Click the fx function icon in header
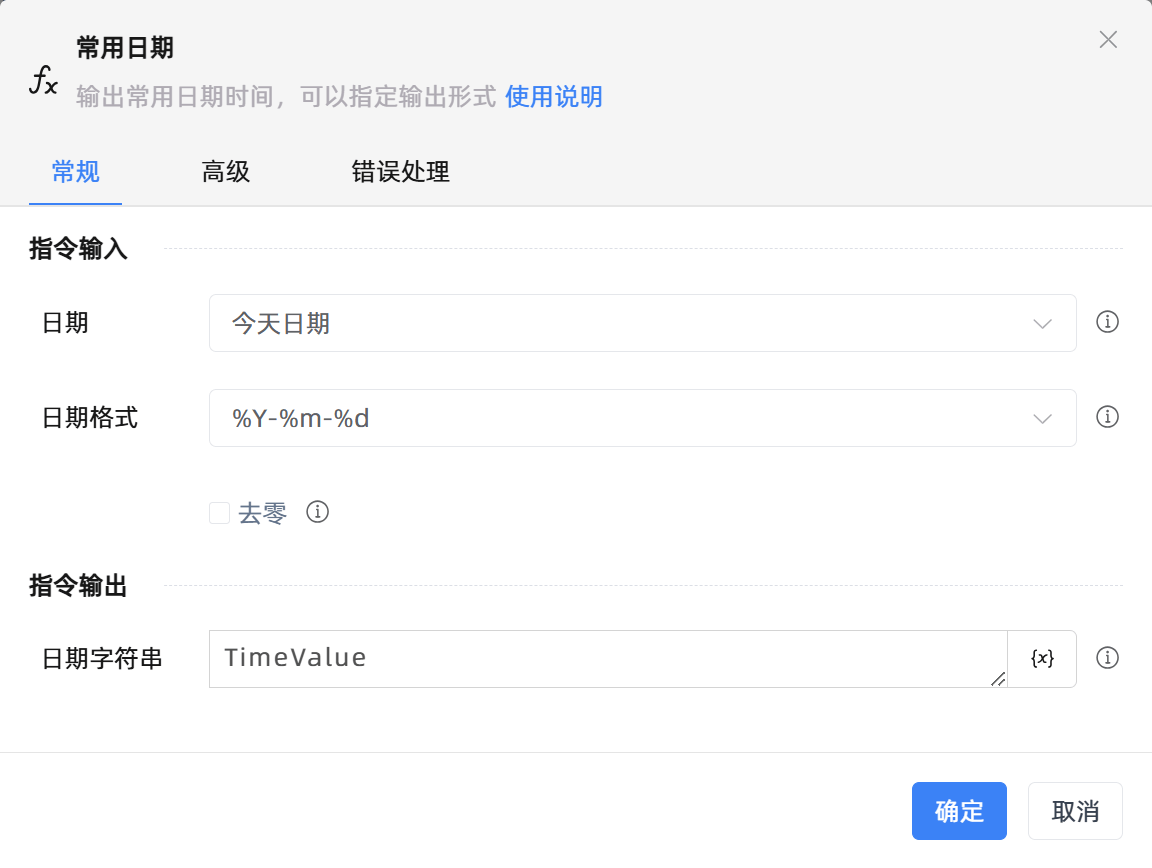Image resolution: width=1152 pixels, height=868 pixels. coord(42,81)
